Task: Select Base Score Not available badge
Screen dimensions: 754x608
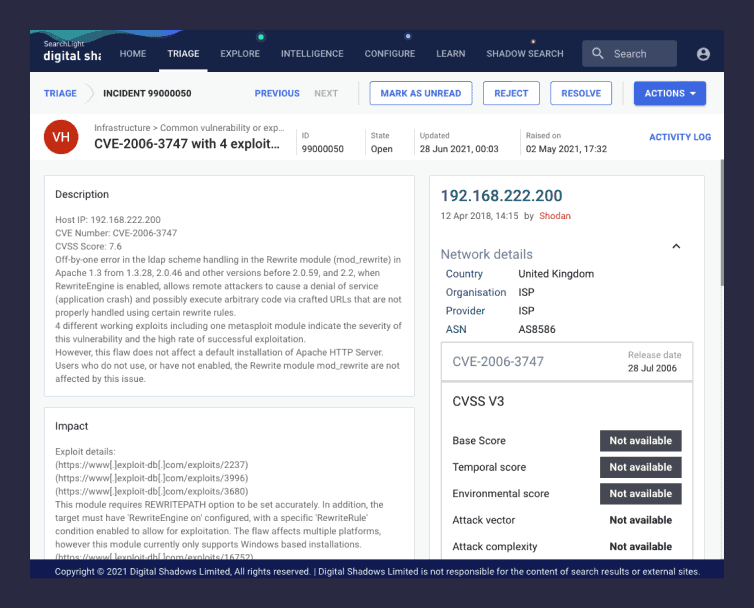Action: point(641,441)
